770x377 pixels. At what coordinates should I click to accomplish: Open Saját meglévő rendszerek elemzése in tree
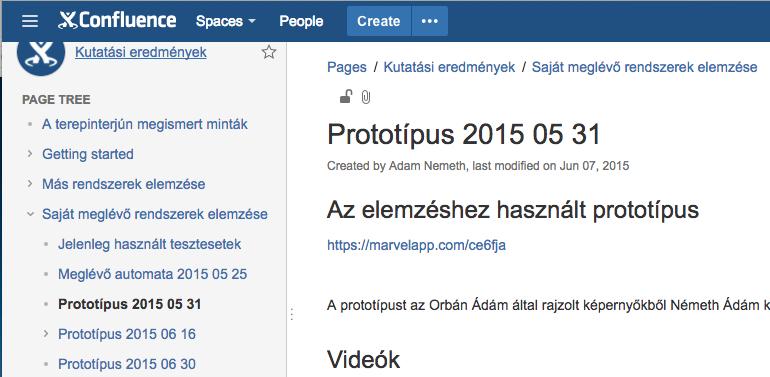tap(155, 214)
